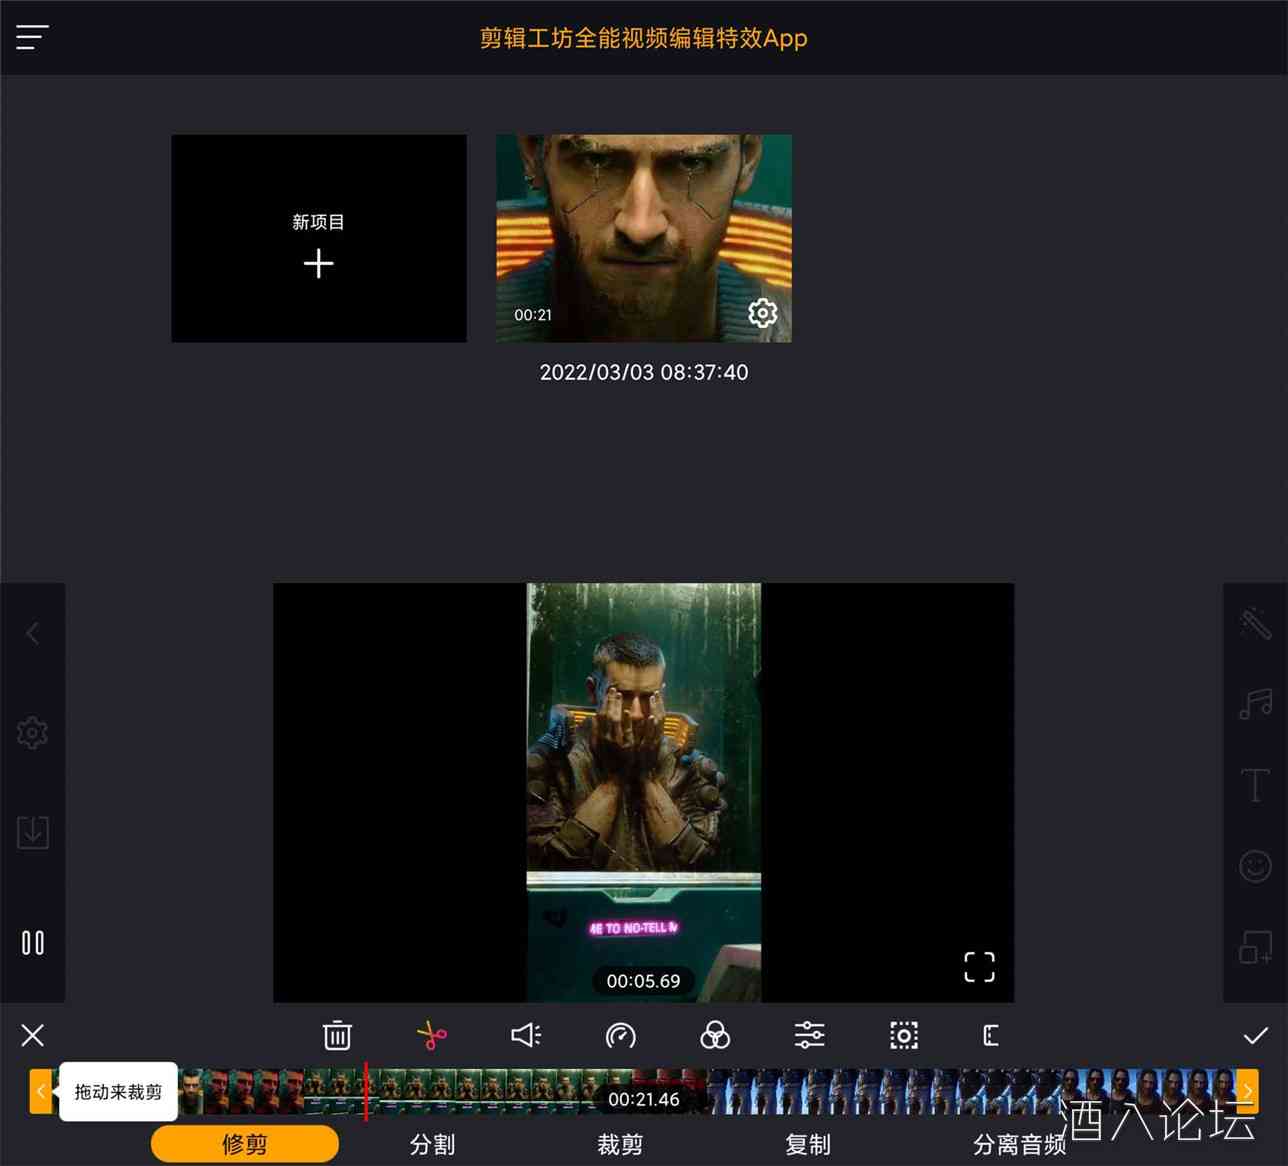Pause playback with the pause button
This screenshot has width=1288, height=1166.
[32, 942]
